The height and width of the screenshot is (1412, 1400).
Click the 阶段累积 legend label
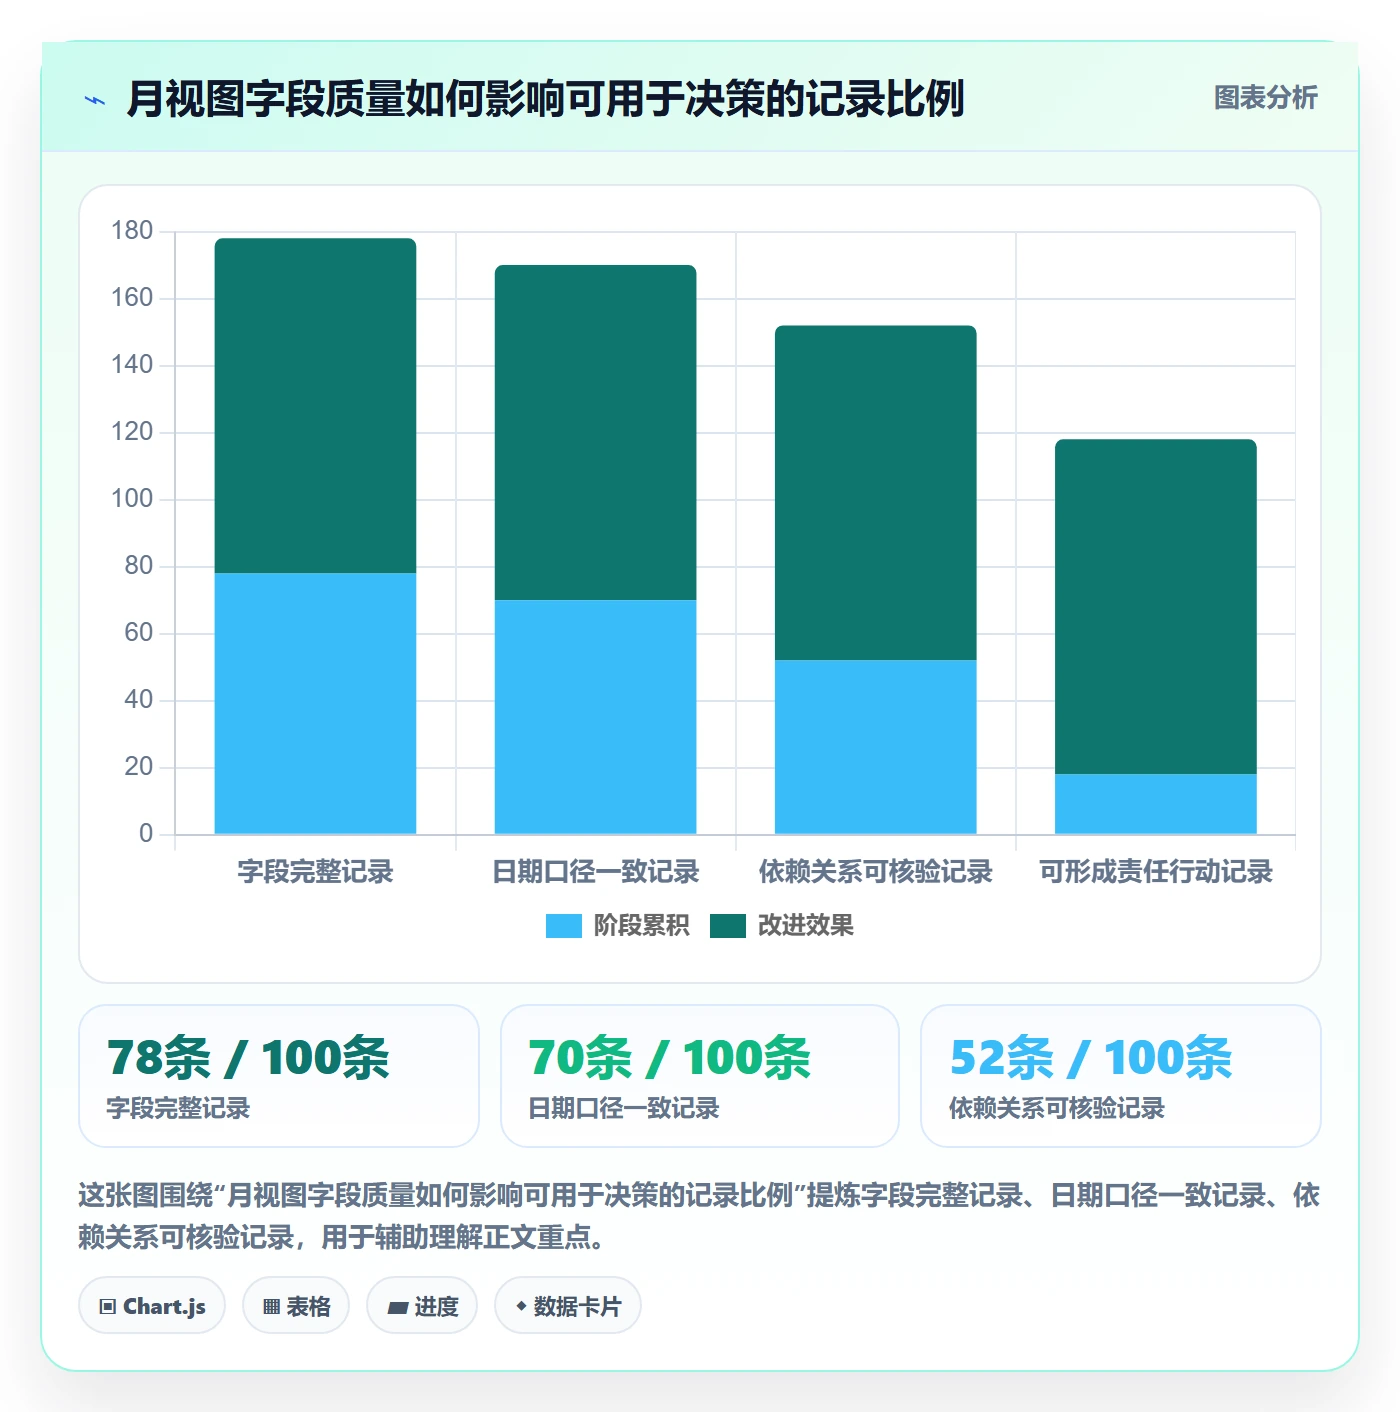(x=641, y=926)
